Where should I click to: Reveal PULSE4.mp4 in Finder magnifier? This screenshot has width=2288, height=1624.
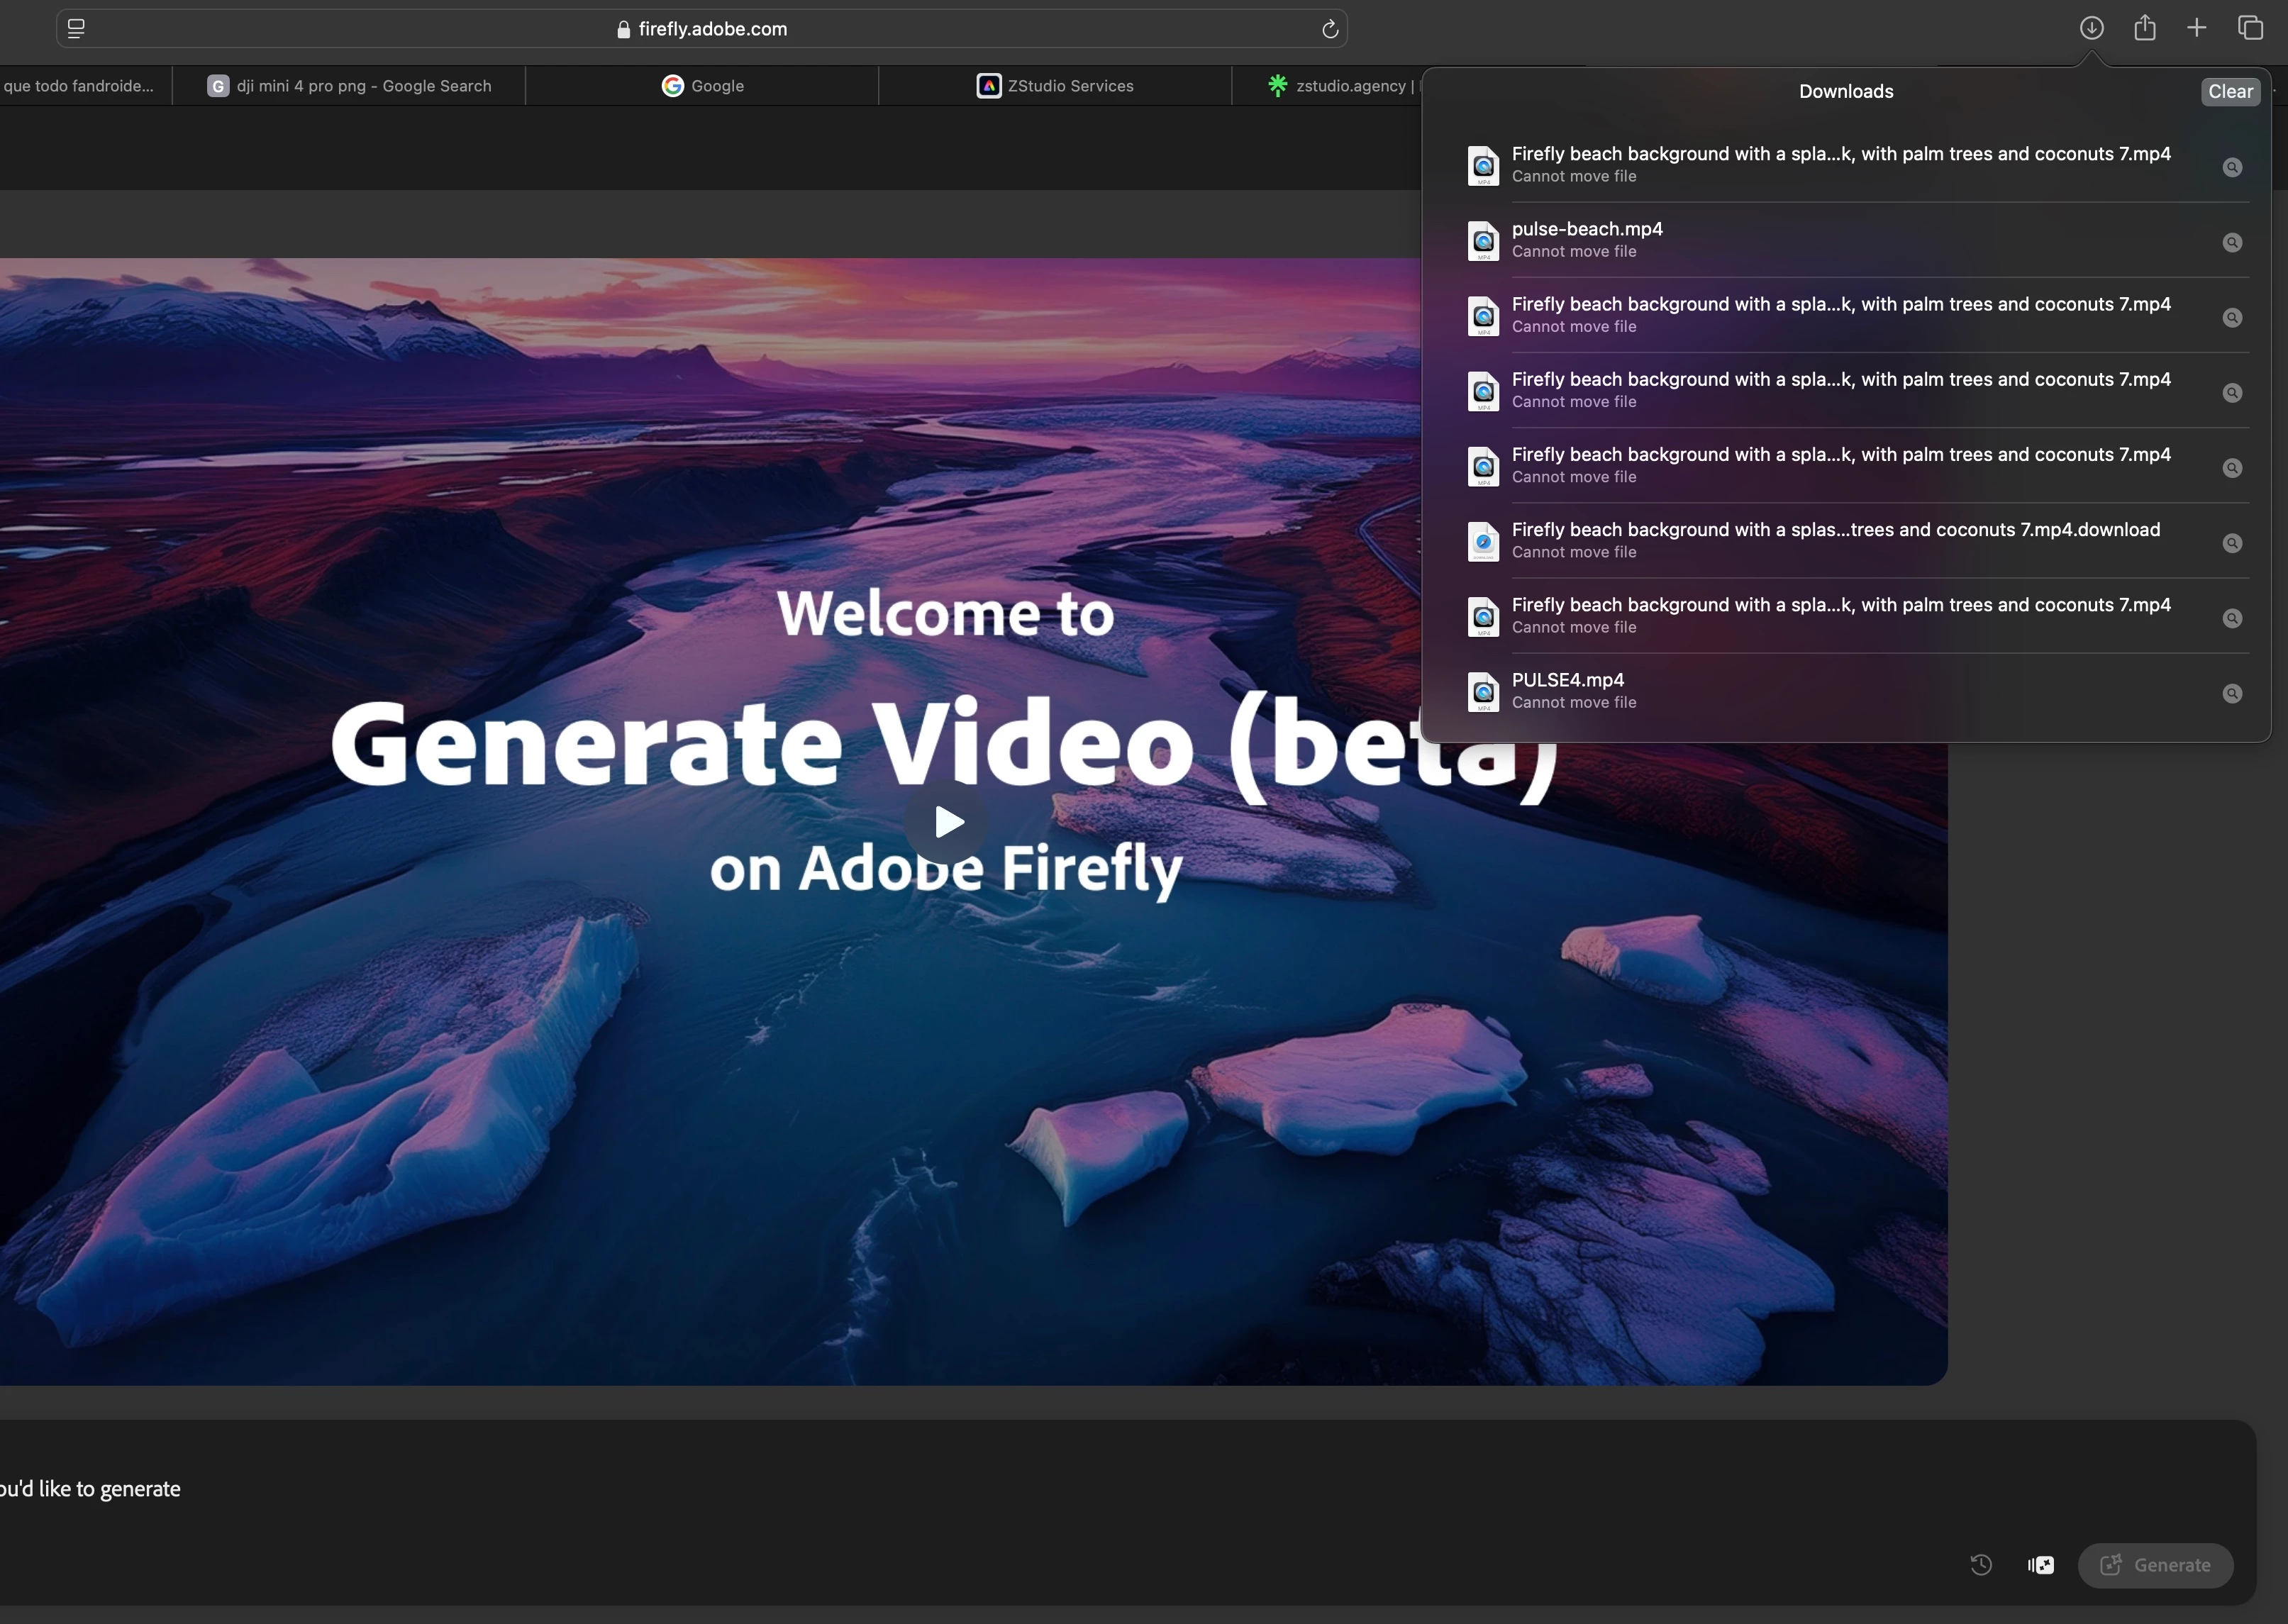[2231, 694]
